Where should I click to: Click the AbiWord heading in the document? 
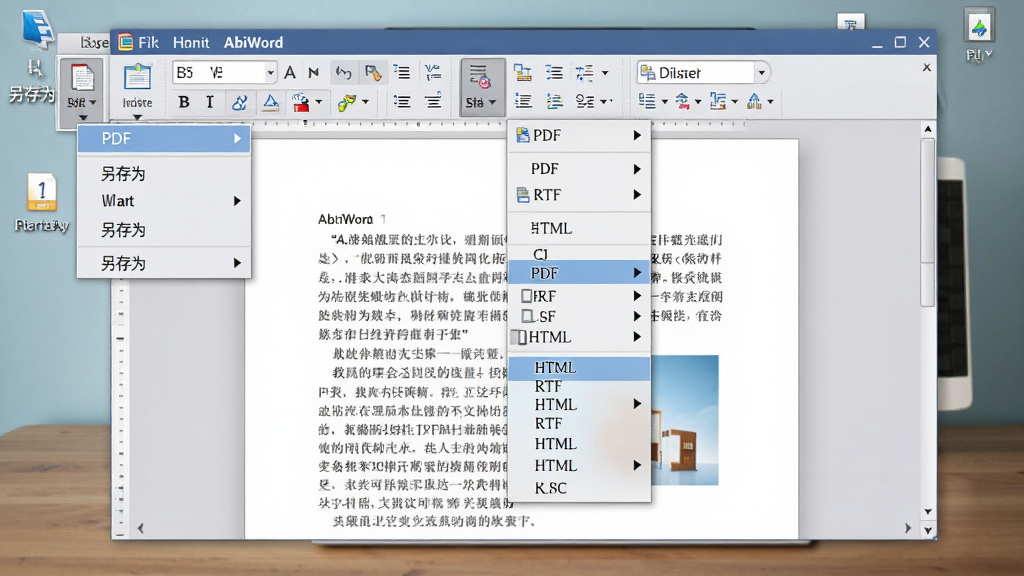(345, 219)
